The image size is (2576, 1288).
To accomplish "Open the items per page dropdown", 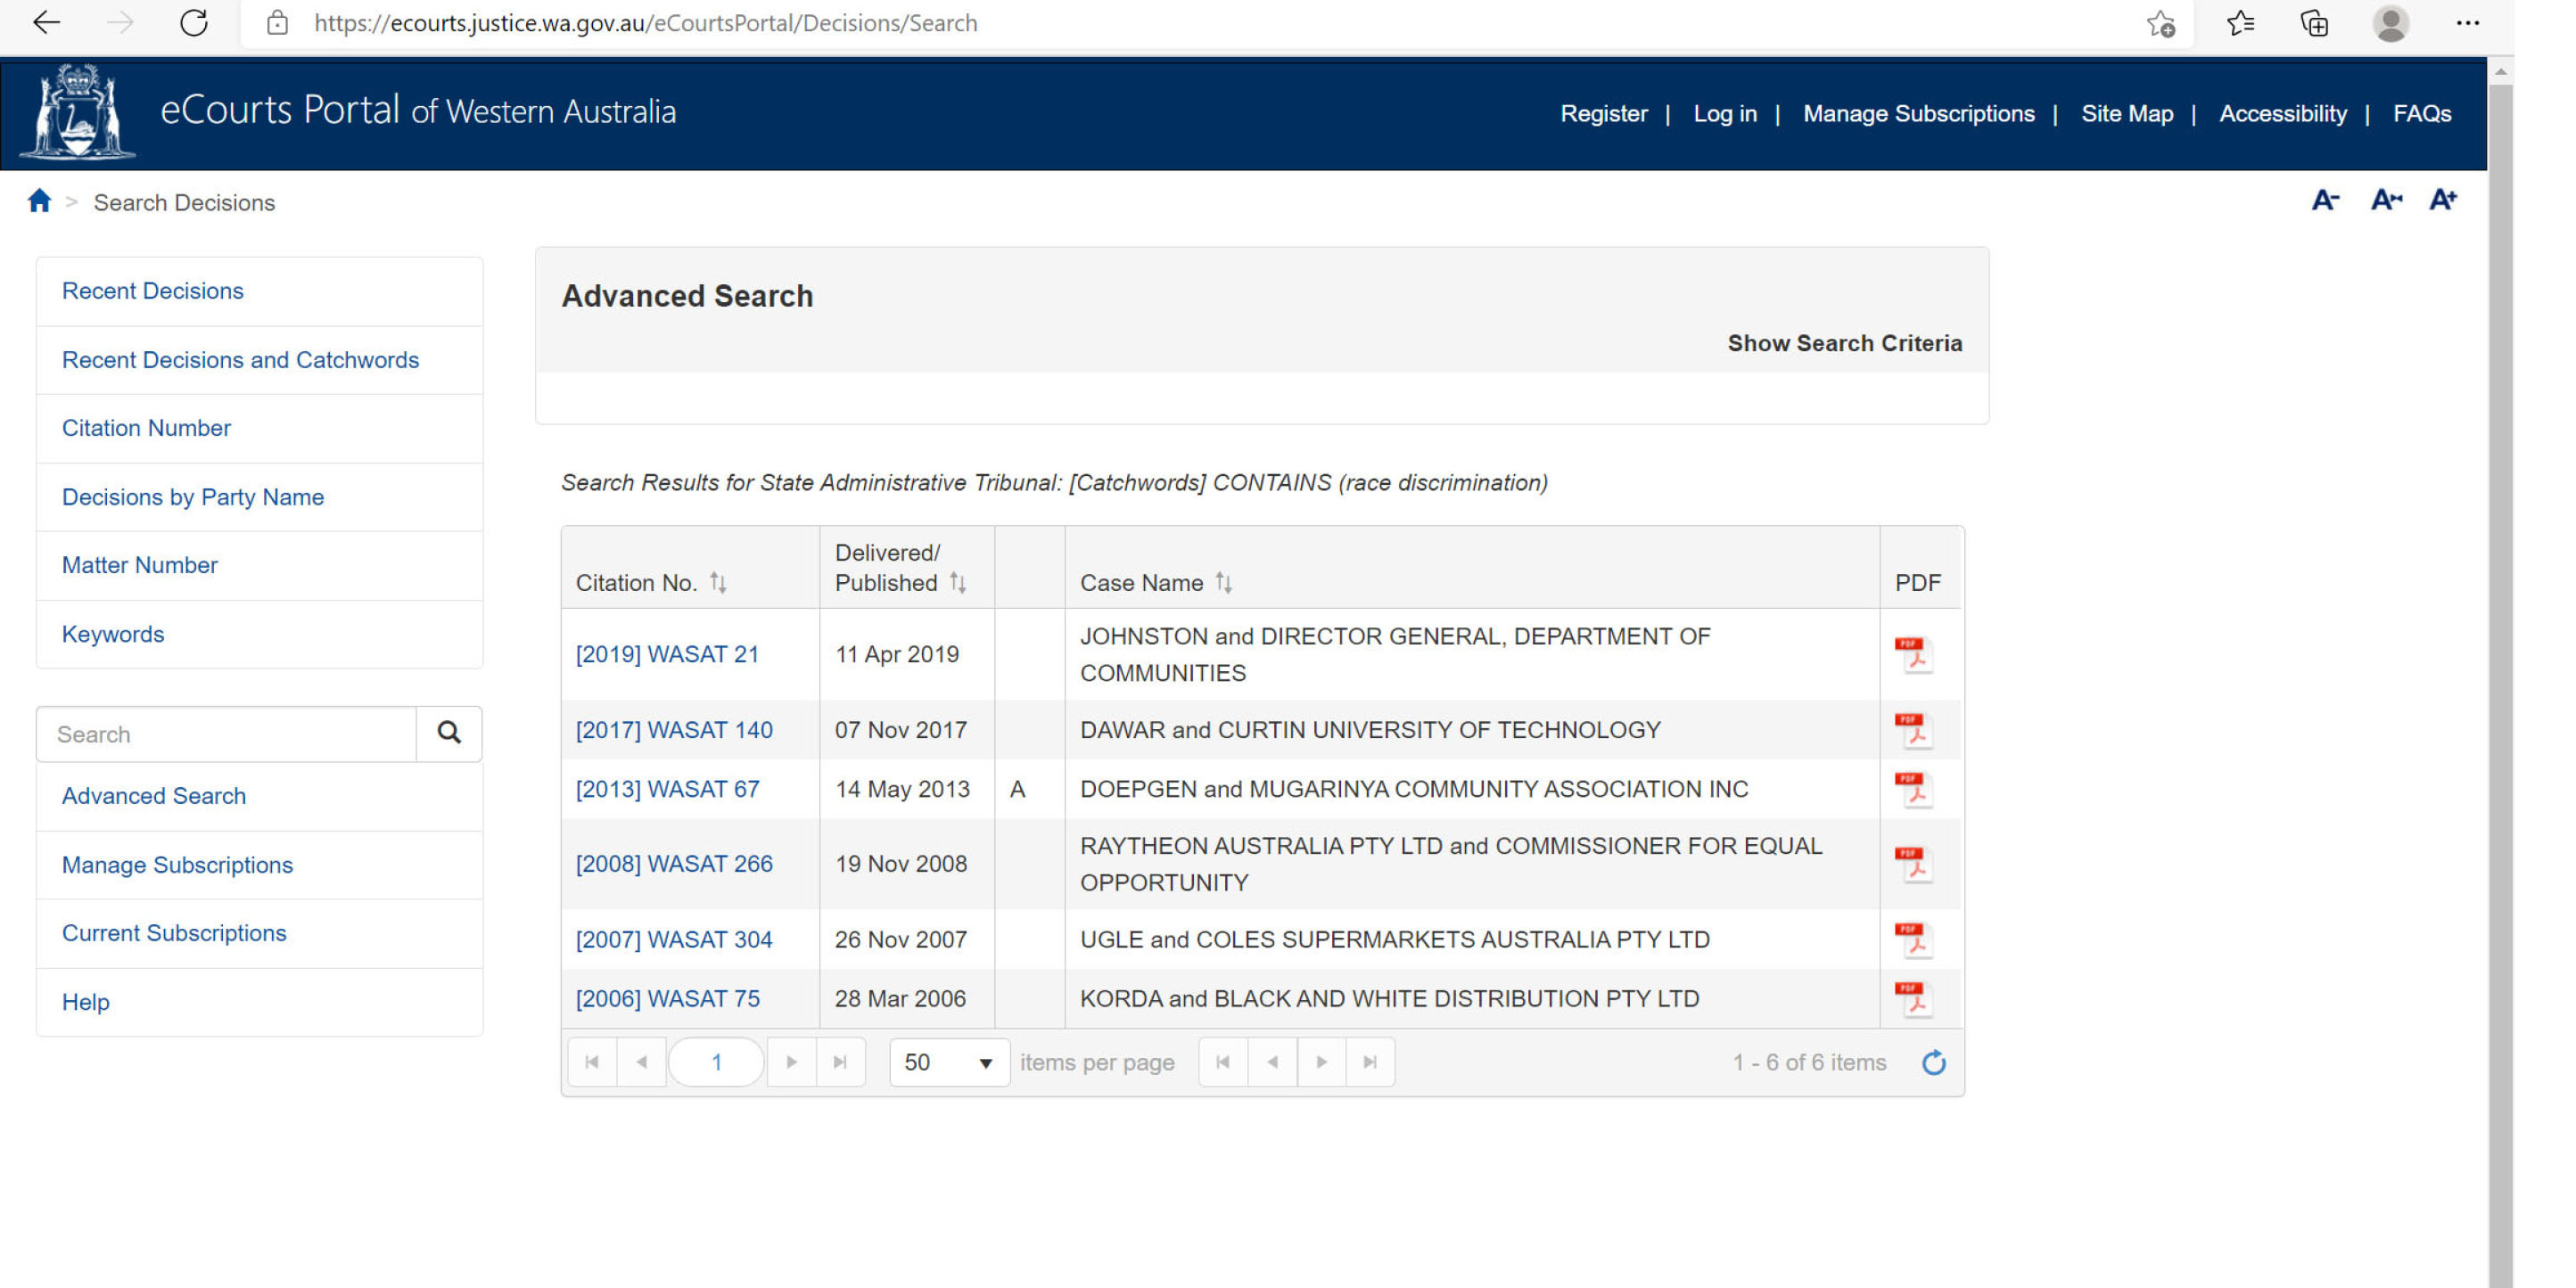I will click(948, 1062).
